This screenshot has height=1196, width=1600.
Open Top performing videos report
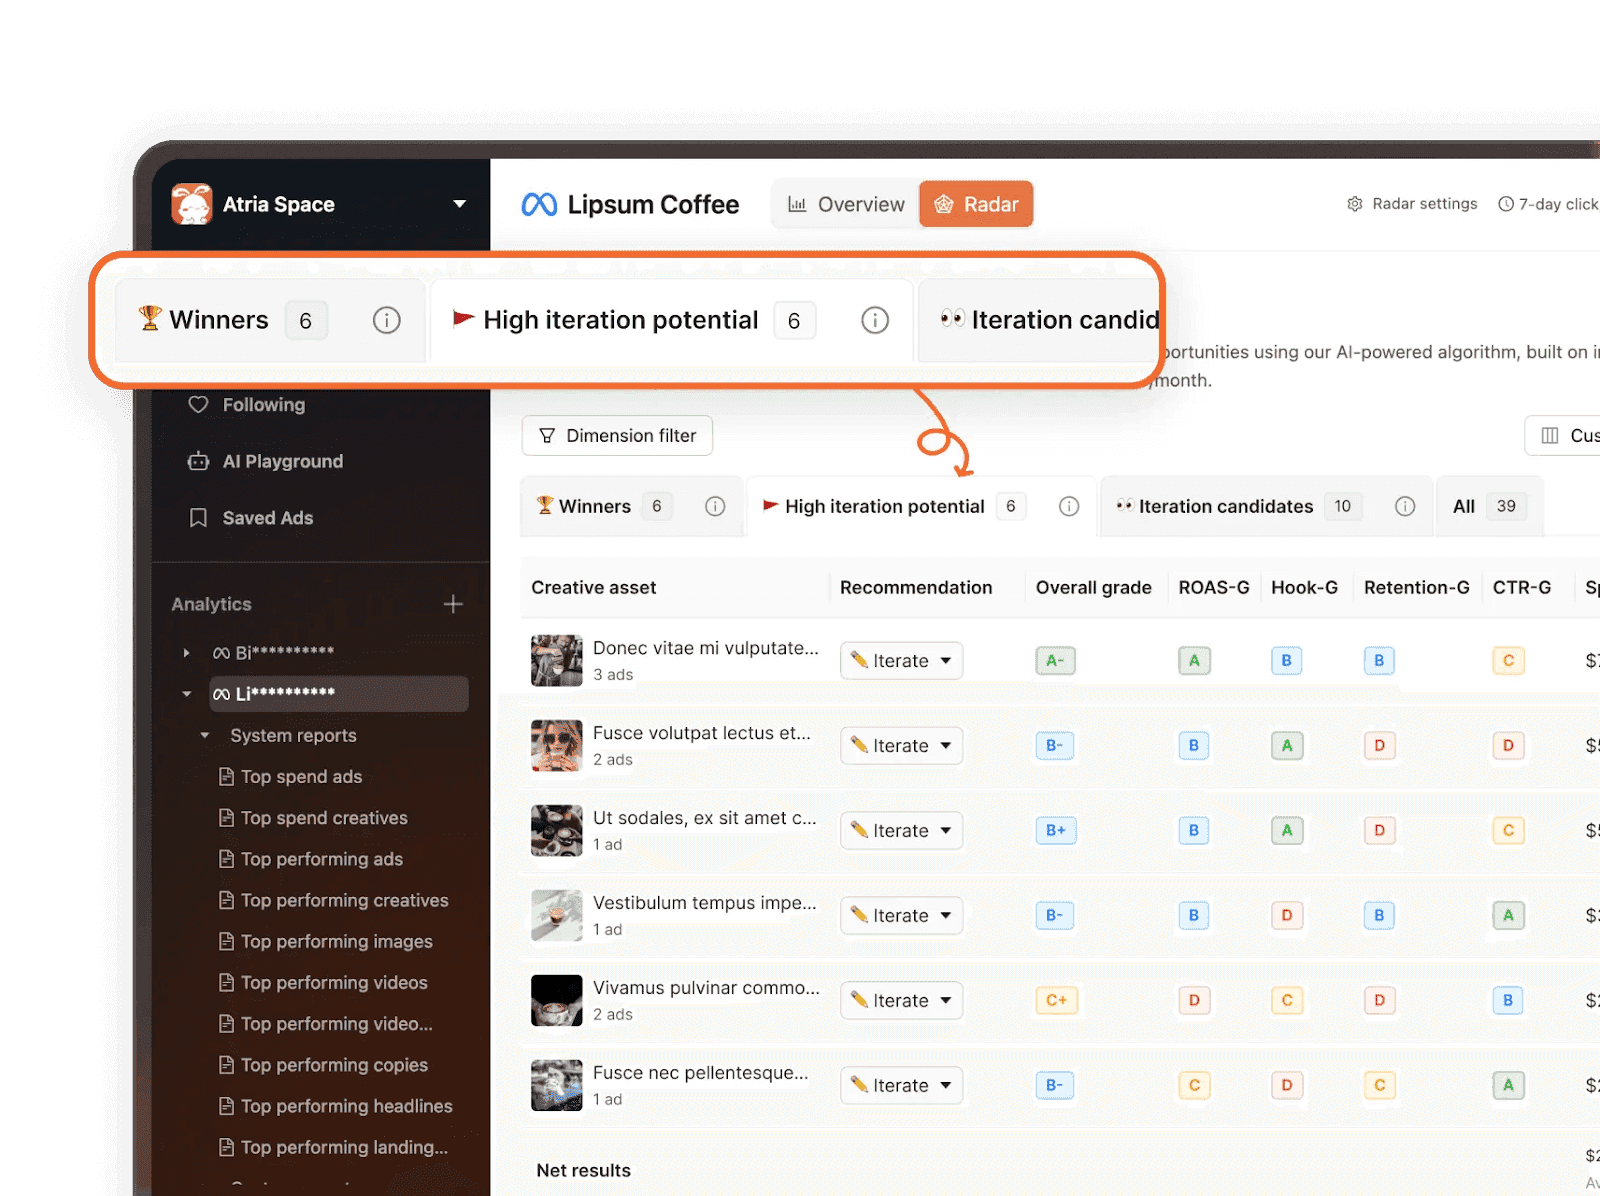(333, 982)
